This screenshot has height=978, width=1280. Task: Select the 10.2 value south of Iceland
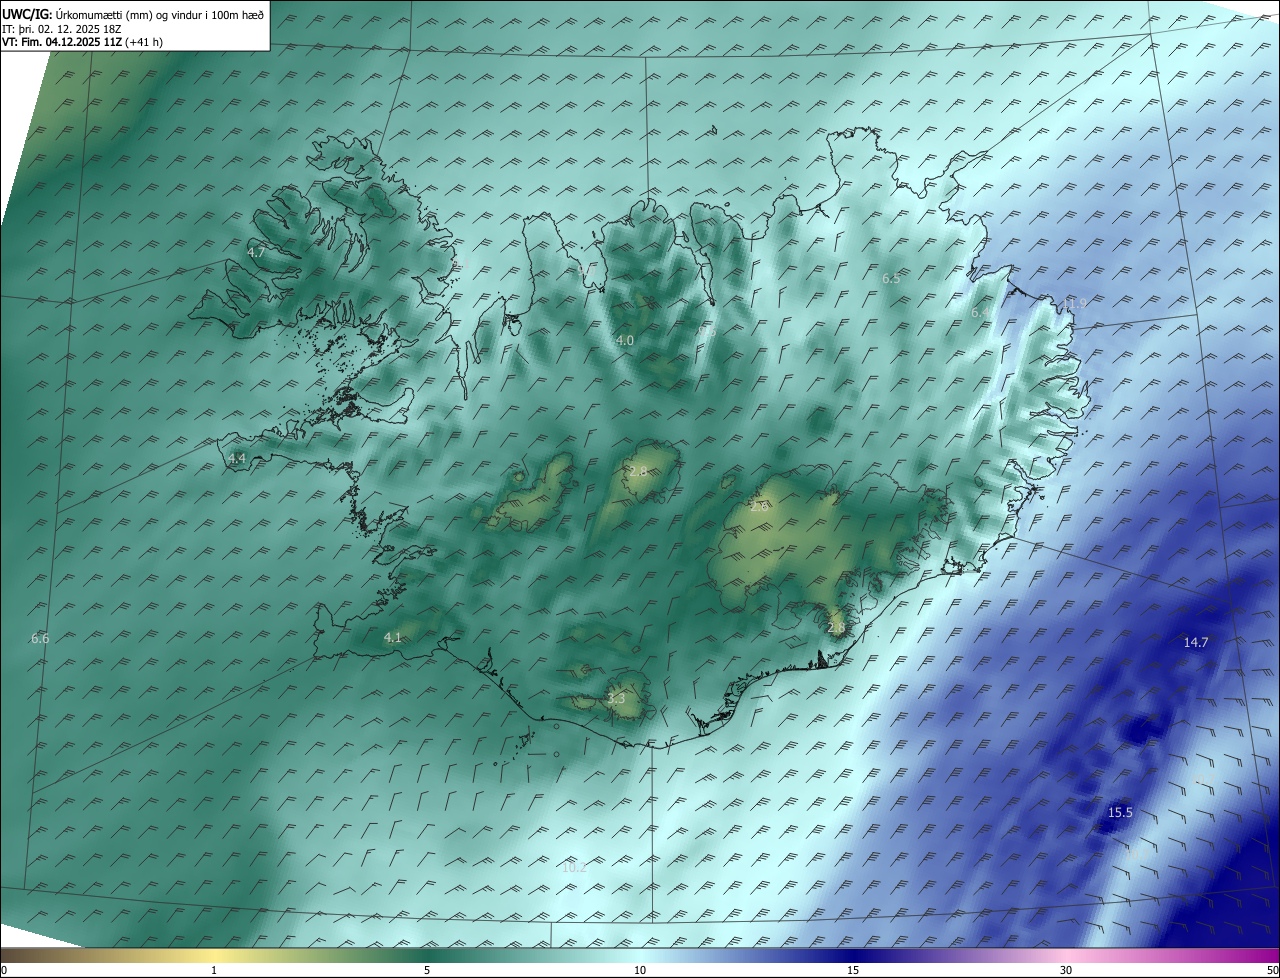(574, 867)
